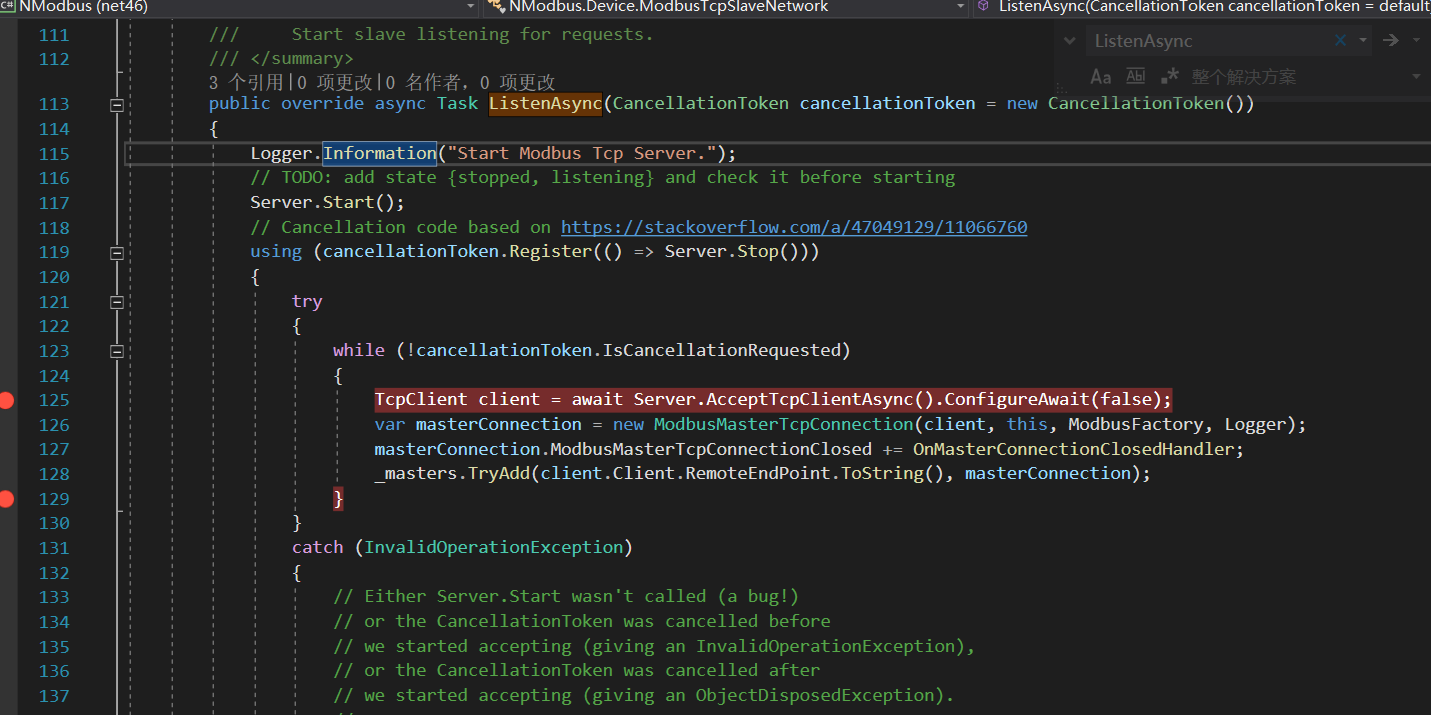Open the NModbus.Device.ModbusTcpSlaveNetwork type dropdown
This screenshot has height=715, width=1431.
click(961, 6)
